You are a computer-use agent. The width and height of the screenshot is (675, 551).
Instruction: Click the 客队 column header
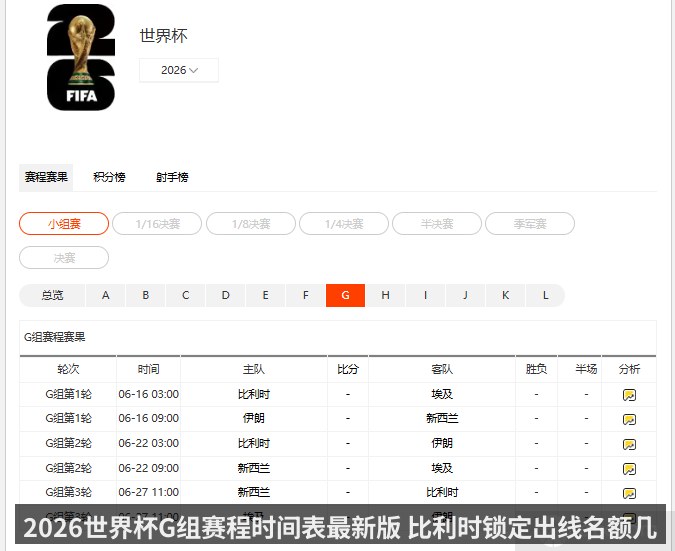point(442,369)
